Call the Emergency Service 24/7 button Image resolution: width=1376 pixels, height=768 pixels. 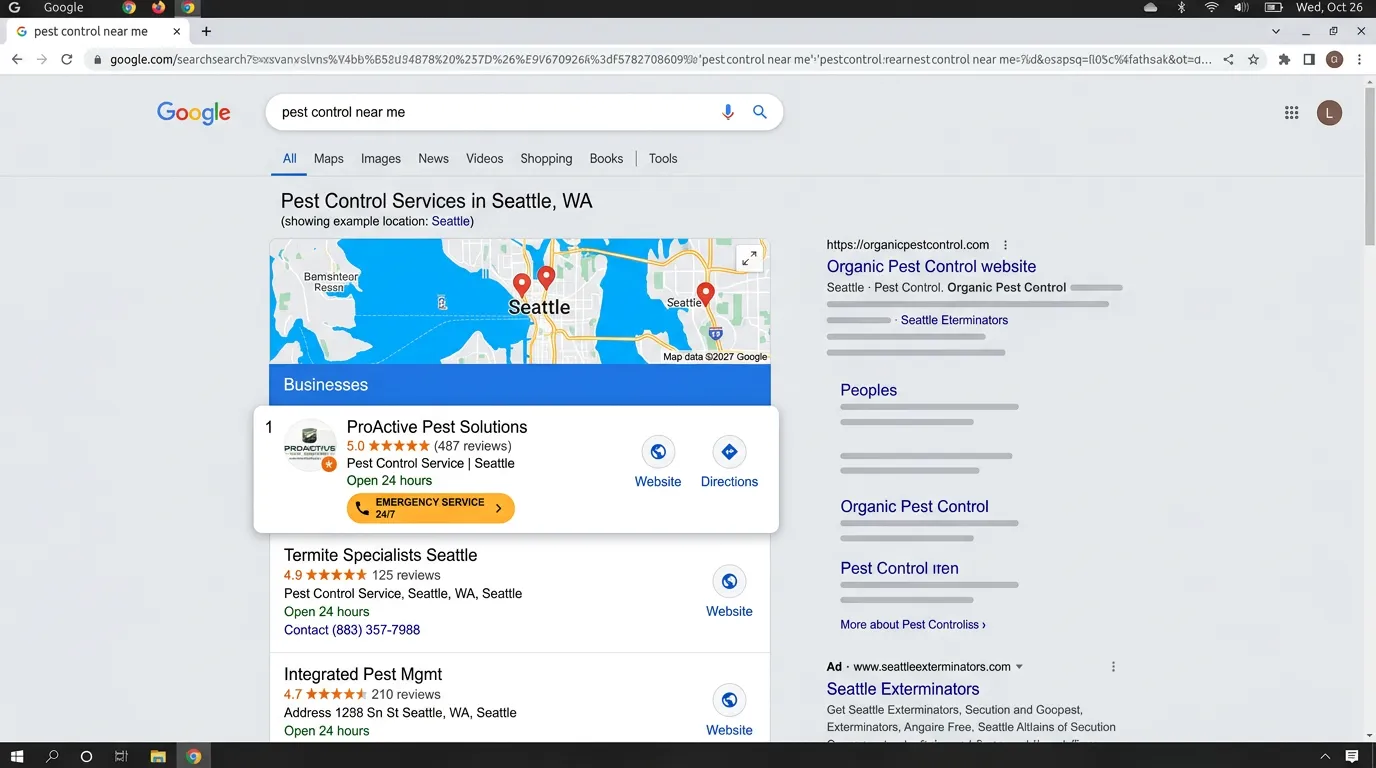click(x=431, y=508)
